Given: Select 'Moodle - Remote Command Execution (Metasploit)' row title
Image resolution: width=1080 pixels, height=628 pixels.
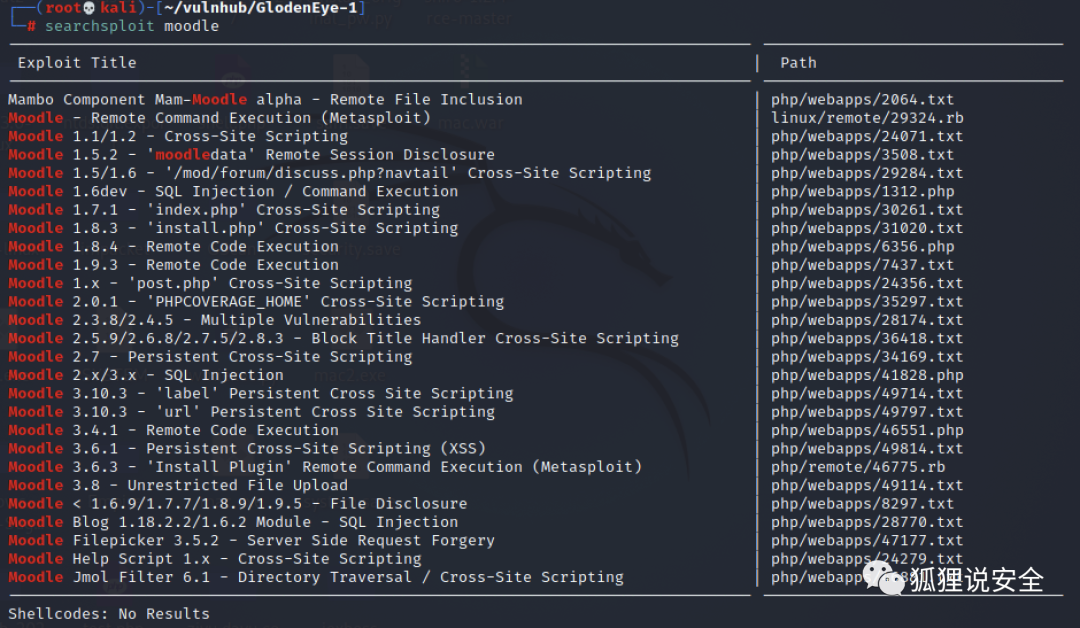Looking at the screenshot, I should [219, 118].
